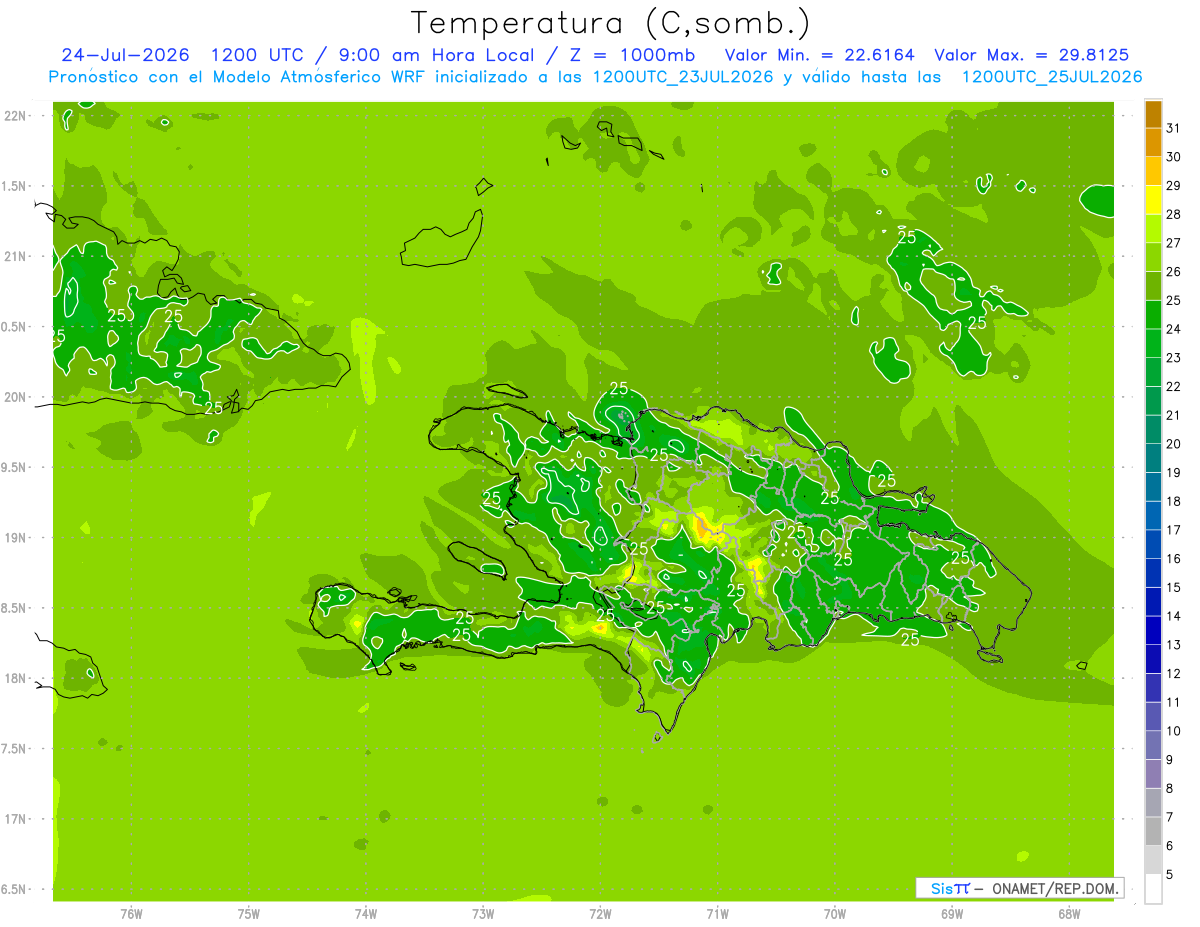The height and width of the screenshot is (927, 1200).
Task: Click the legend value '31'
Action: (1173, 128)
